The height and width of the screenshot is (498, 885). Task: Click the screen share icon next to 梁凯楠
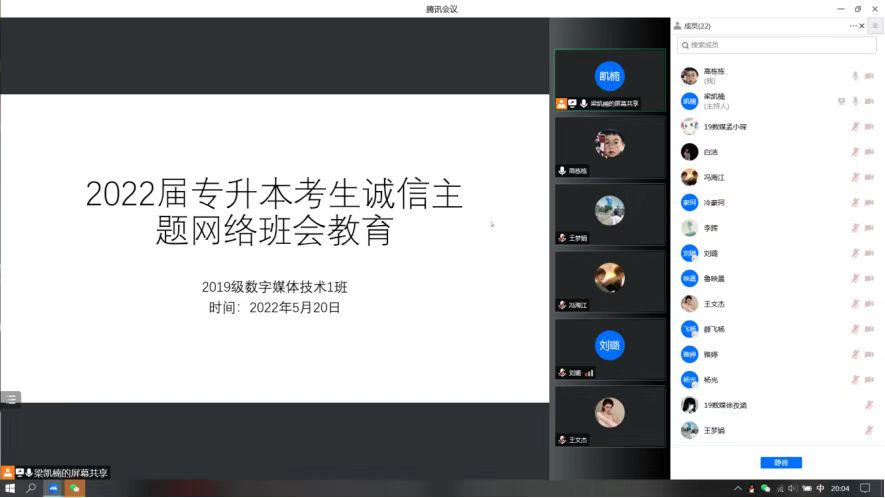pos(841,101)
